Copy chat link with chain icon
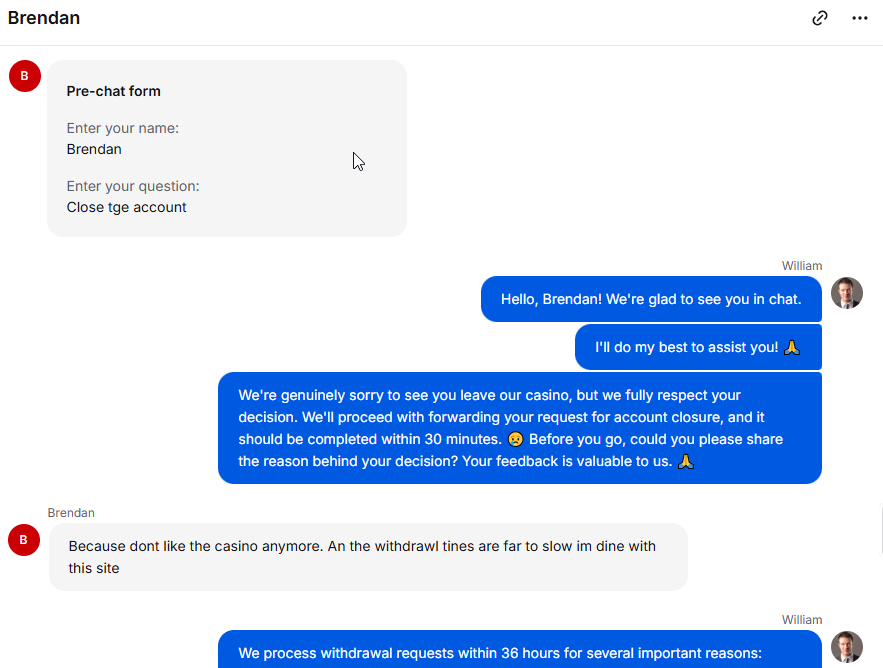 coord(820,18)
